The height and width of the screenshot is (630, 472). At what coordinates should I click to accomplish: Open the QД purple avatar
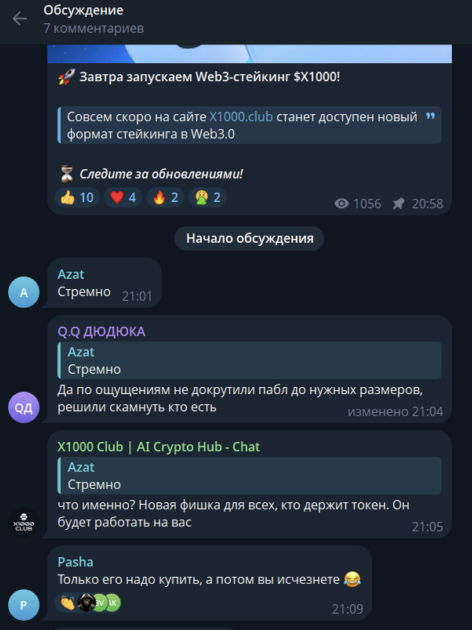[x=24, y=407]
